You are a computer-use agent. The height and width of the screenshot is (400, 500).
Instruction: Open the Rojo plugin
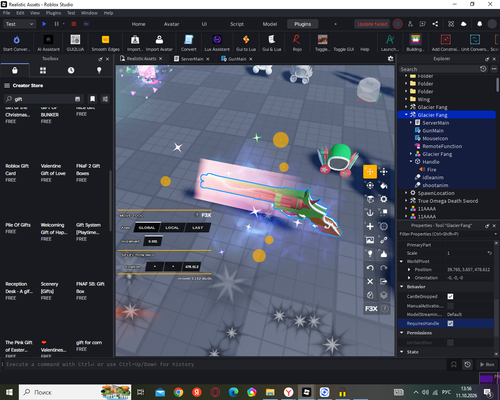pos(297,43)
